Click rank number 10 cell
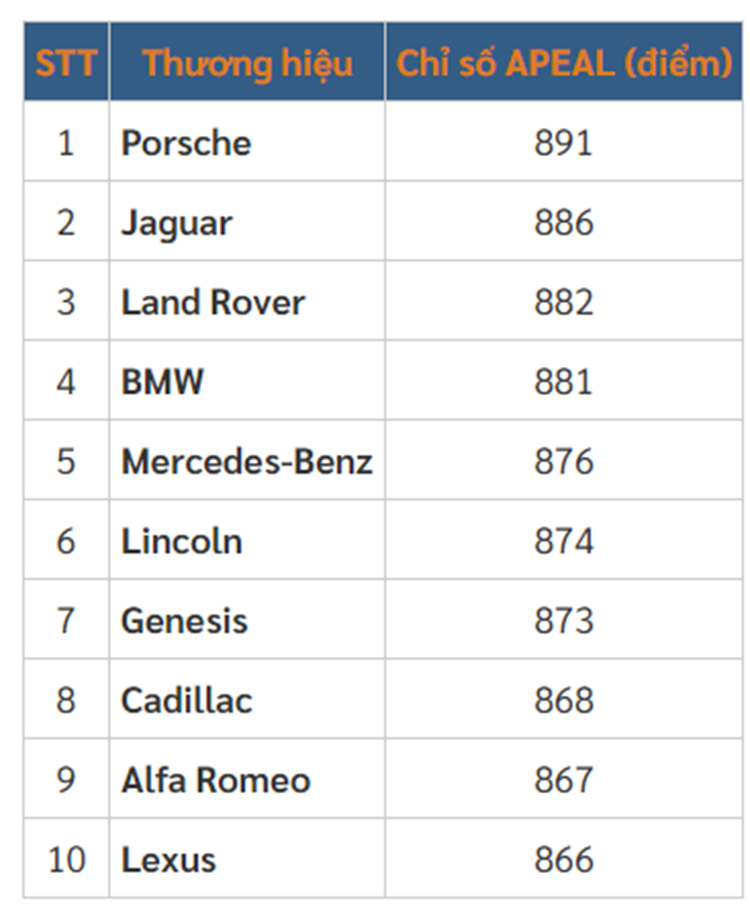 [66, 860]
